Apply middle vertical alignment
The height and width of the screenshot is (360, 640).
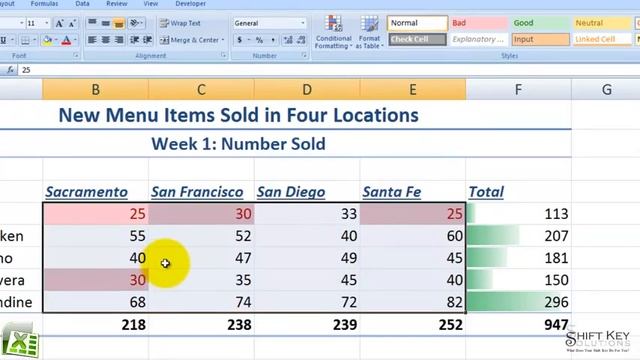(105, 23)
